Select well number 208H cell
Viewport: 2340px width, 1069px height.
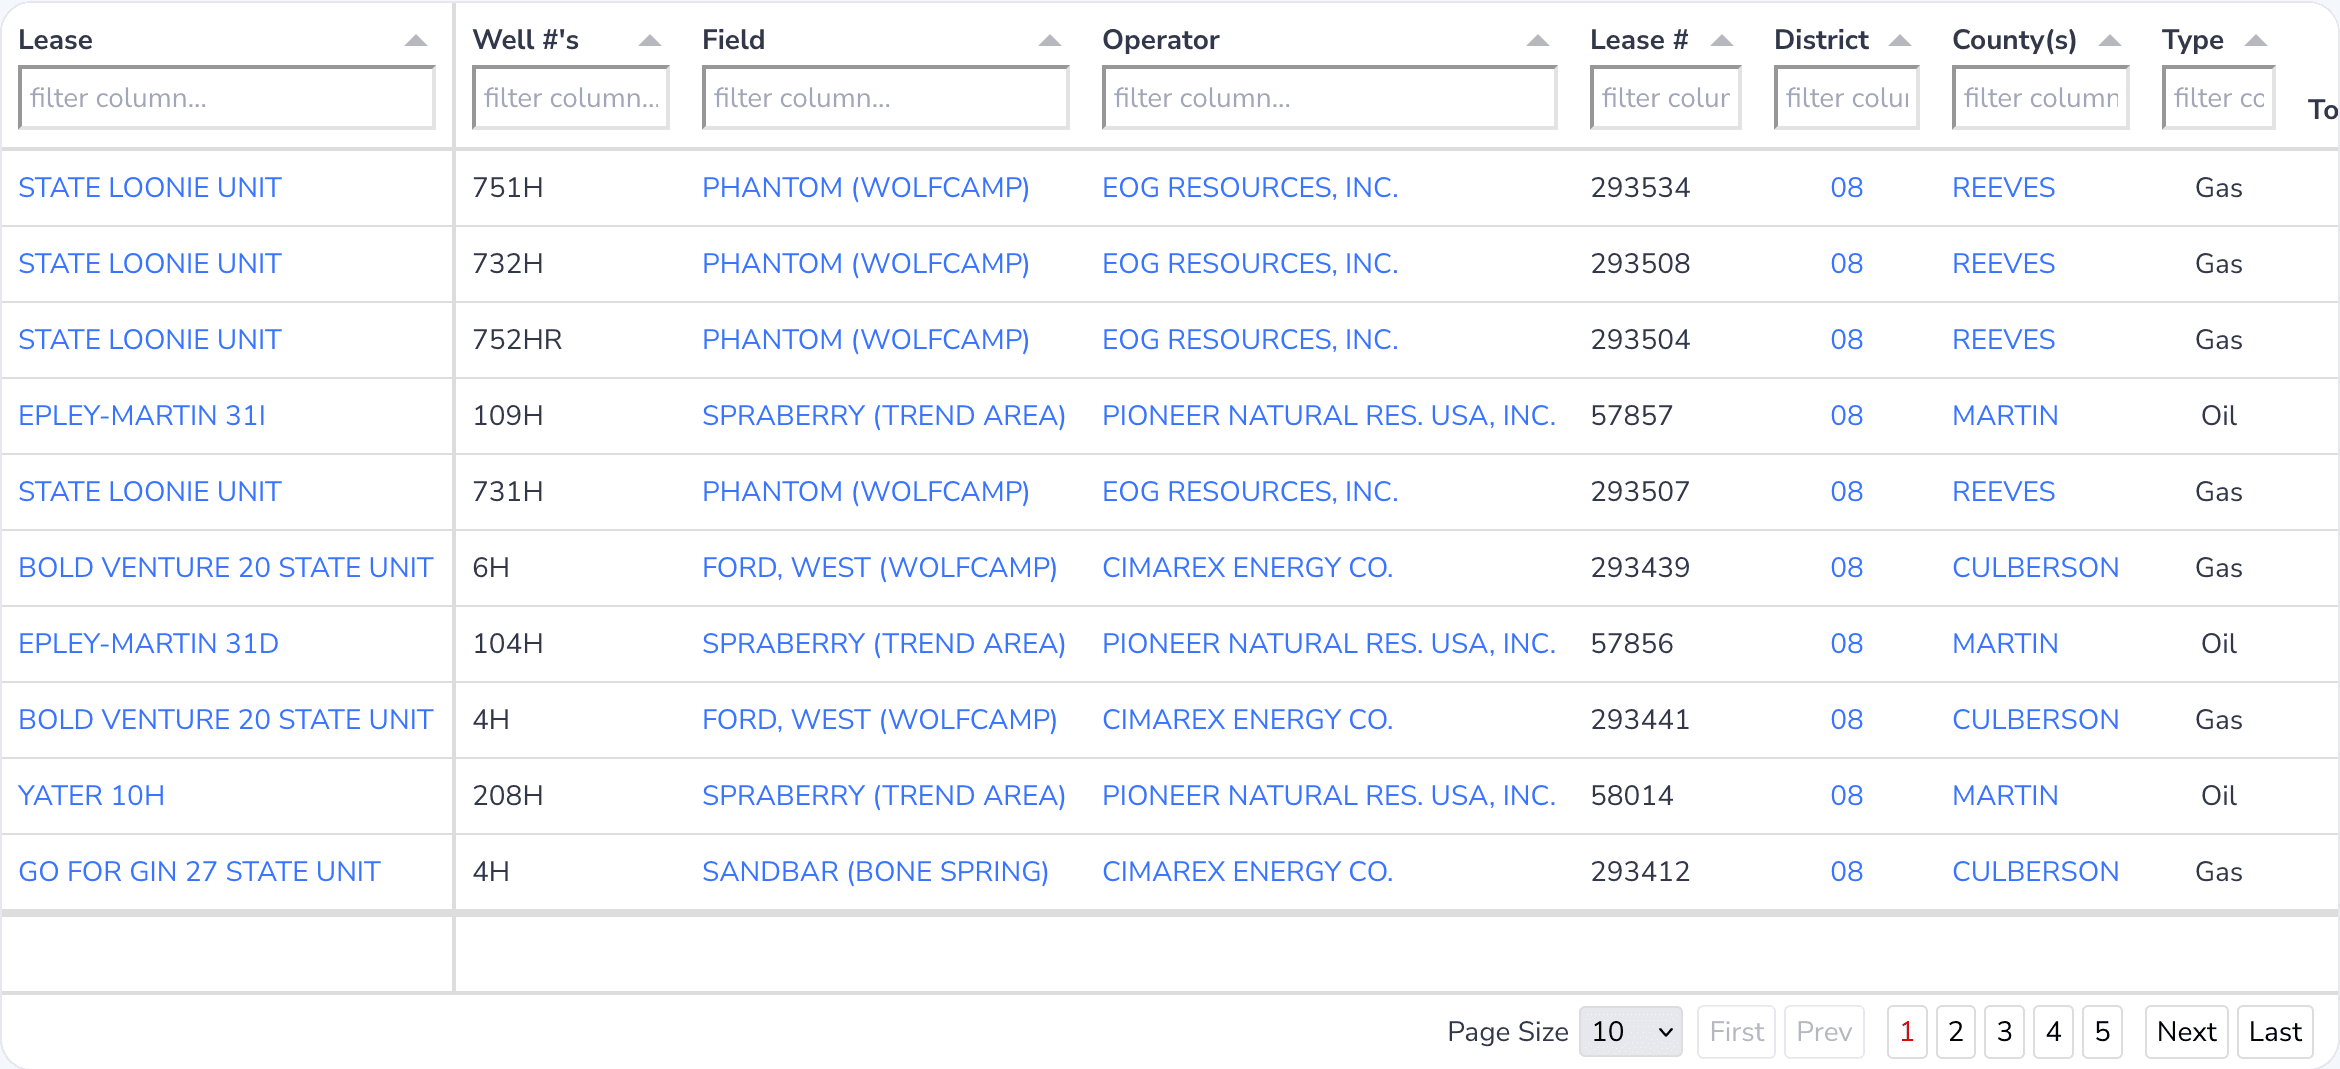coord(508,795)
